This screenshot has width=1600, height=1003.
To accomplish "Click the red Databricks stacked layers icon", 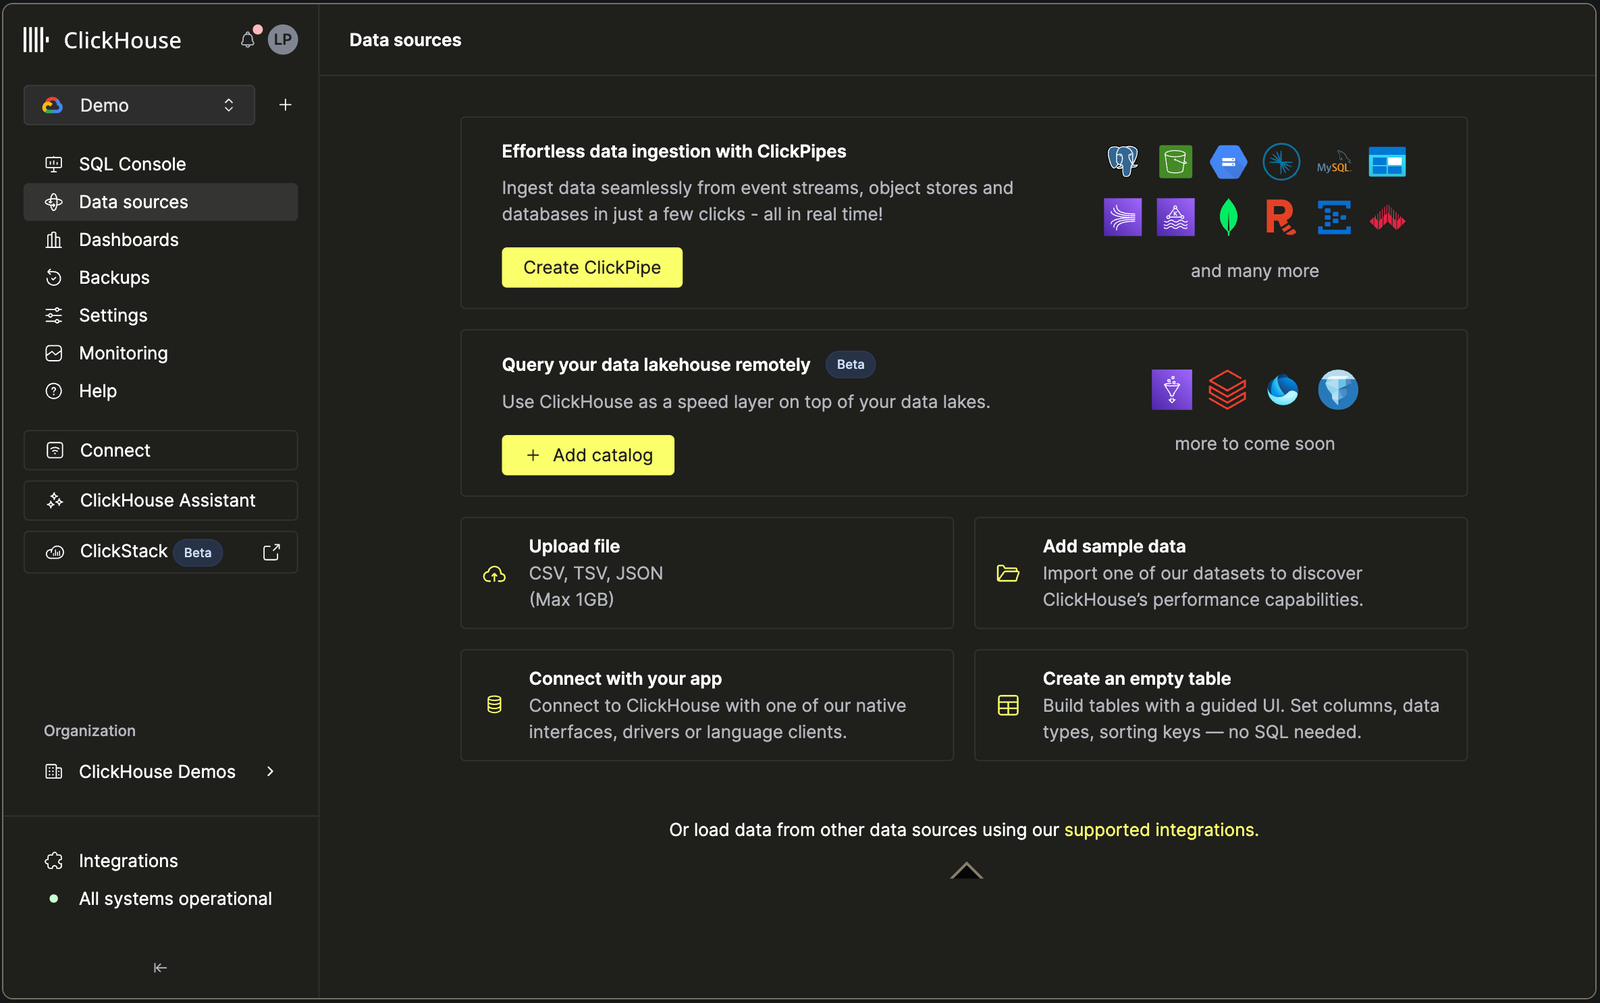I will pyautogui.click(x=1227, y=390).
